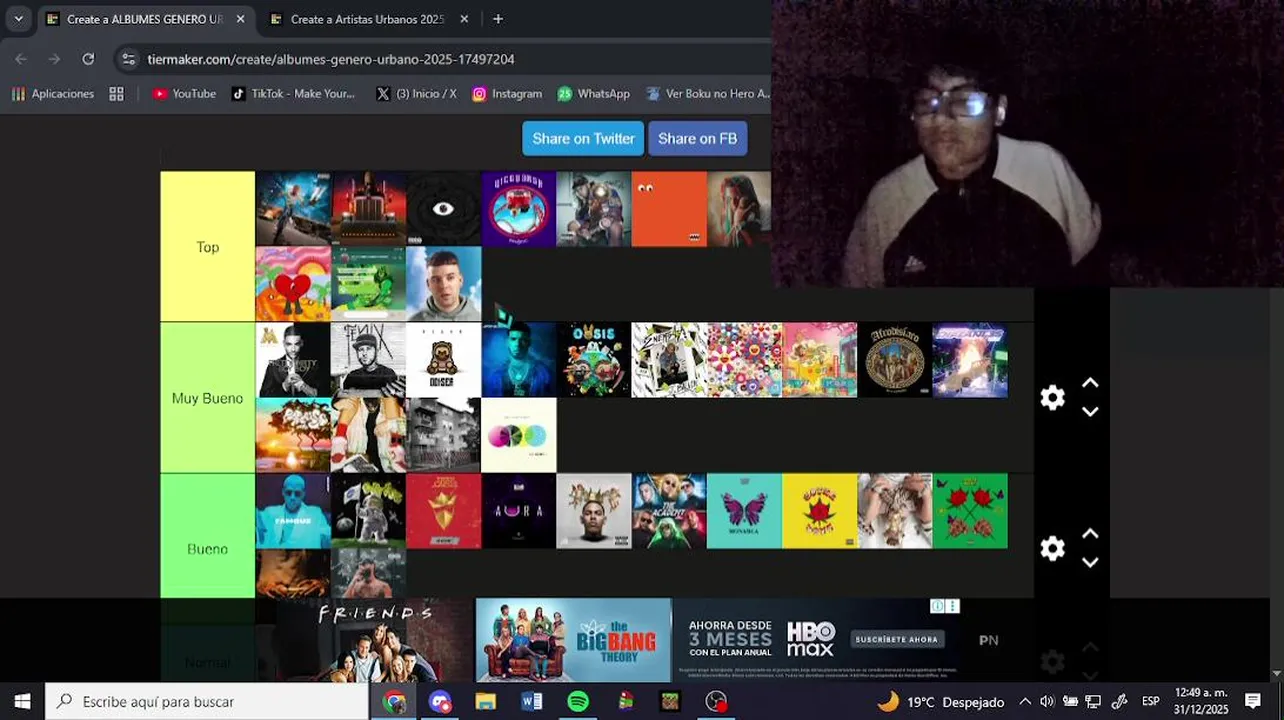Move Muy Bueno tier down with arrow
Viewport: 1284px width, 720px height.
(1091, 411)
